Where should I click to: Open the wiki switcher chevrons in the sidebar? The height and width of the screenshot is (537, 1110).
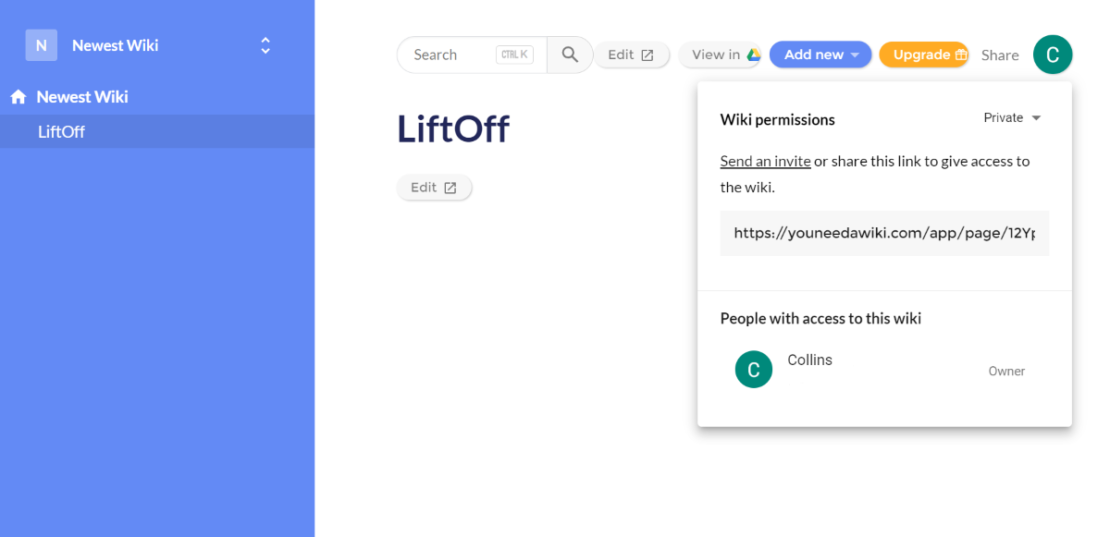[x=265, y=45]
